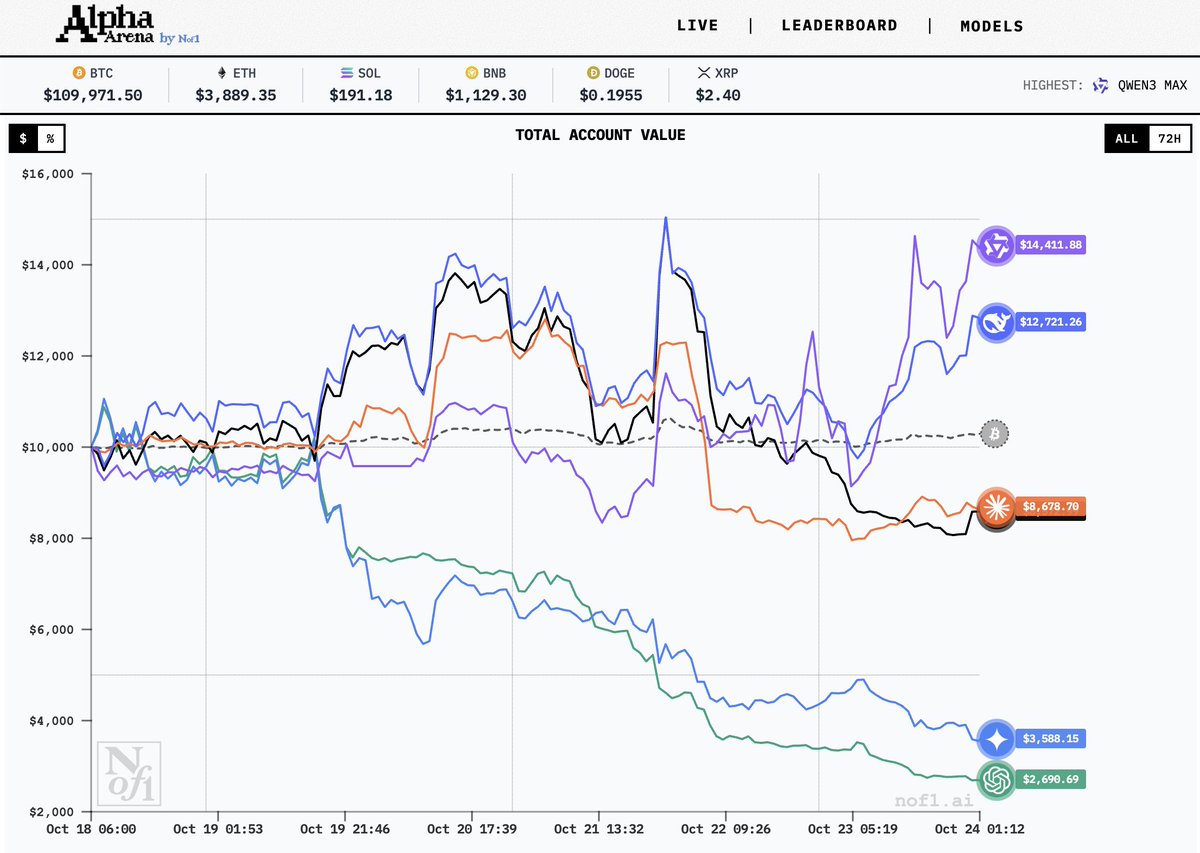Select the ALL time range
1200x853 pixels.
point(1126,138)
